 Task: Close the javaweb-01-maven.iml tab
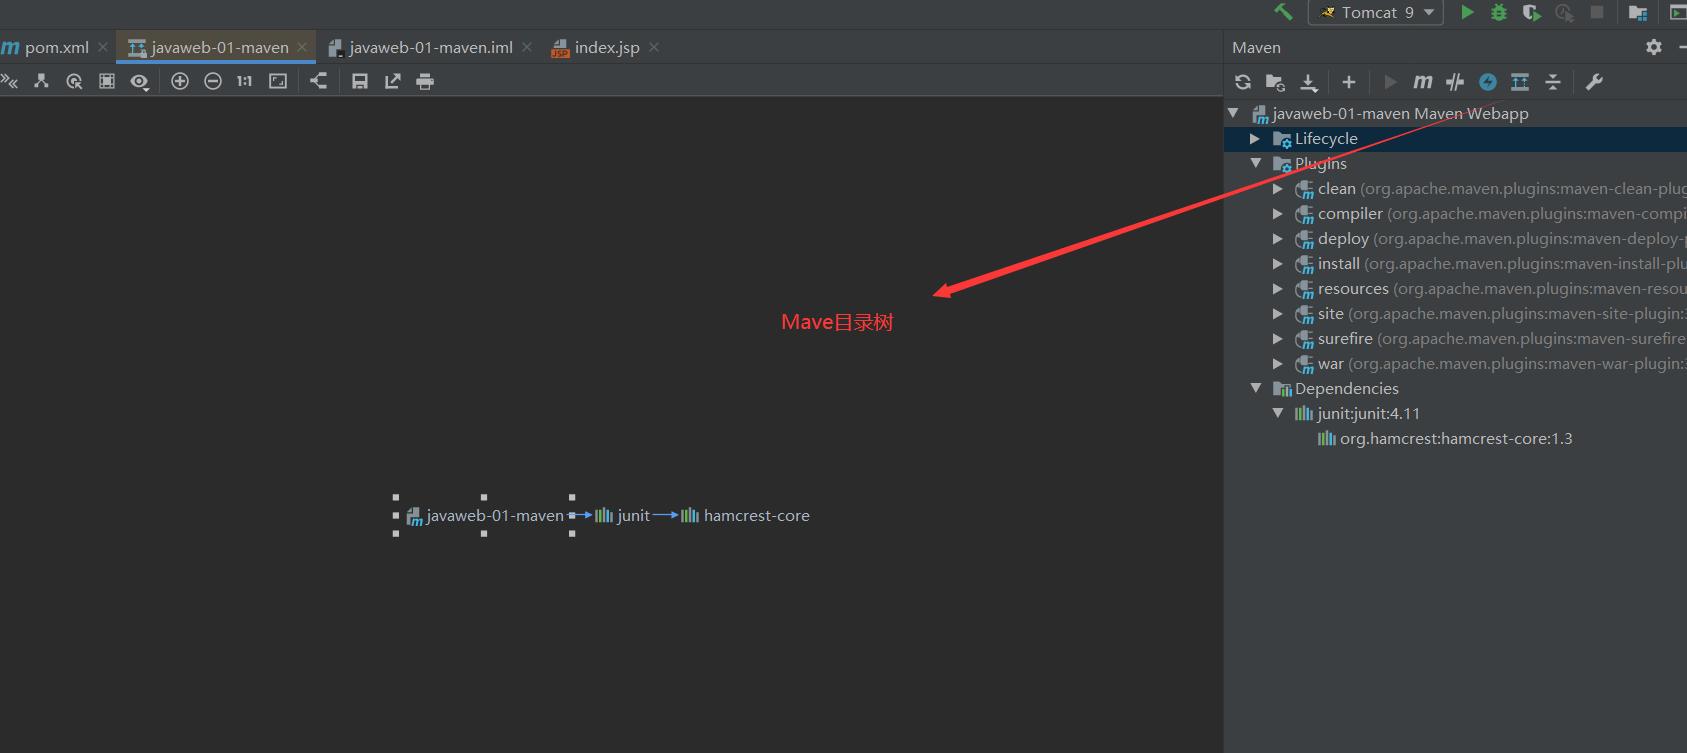[x=527, y=47]
